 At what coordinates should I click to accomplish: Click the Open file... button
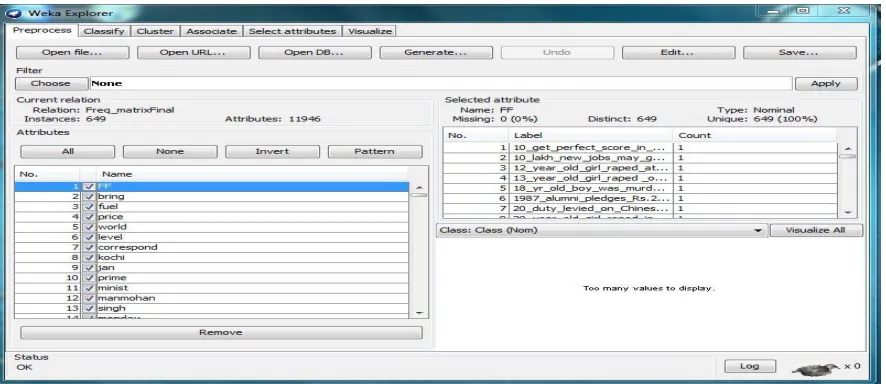click(72, 53)
